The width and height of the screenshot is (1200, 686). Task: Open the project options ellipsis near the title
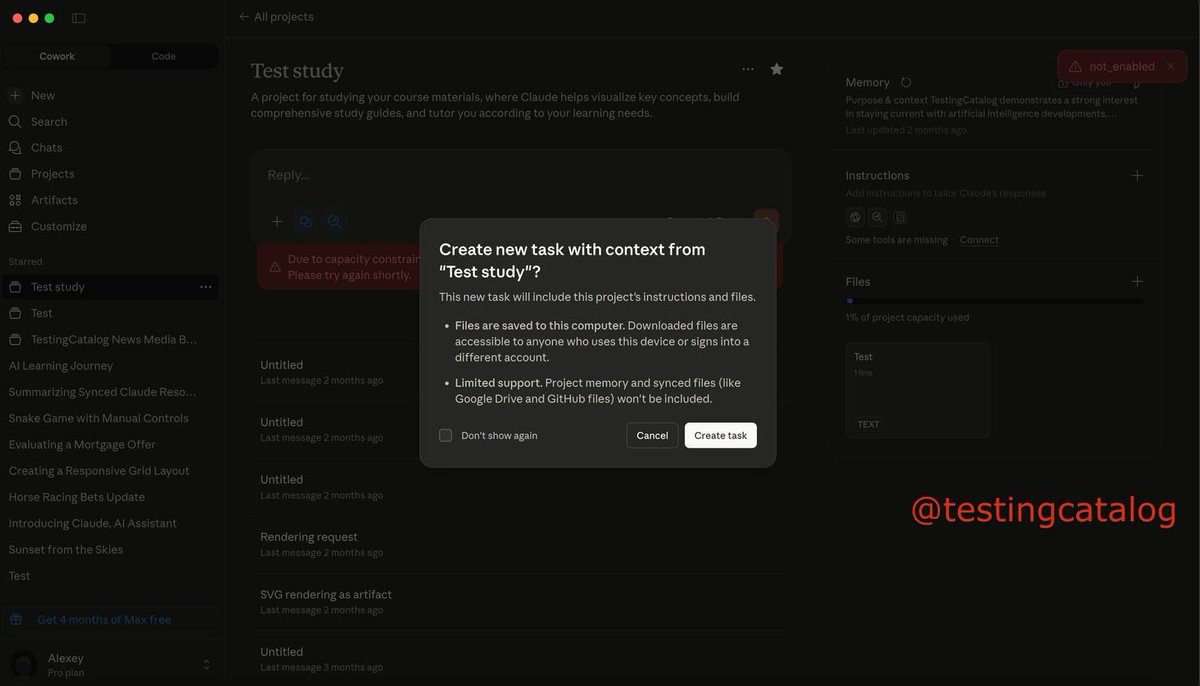(747, 68)
